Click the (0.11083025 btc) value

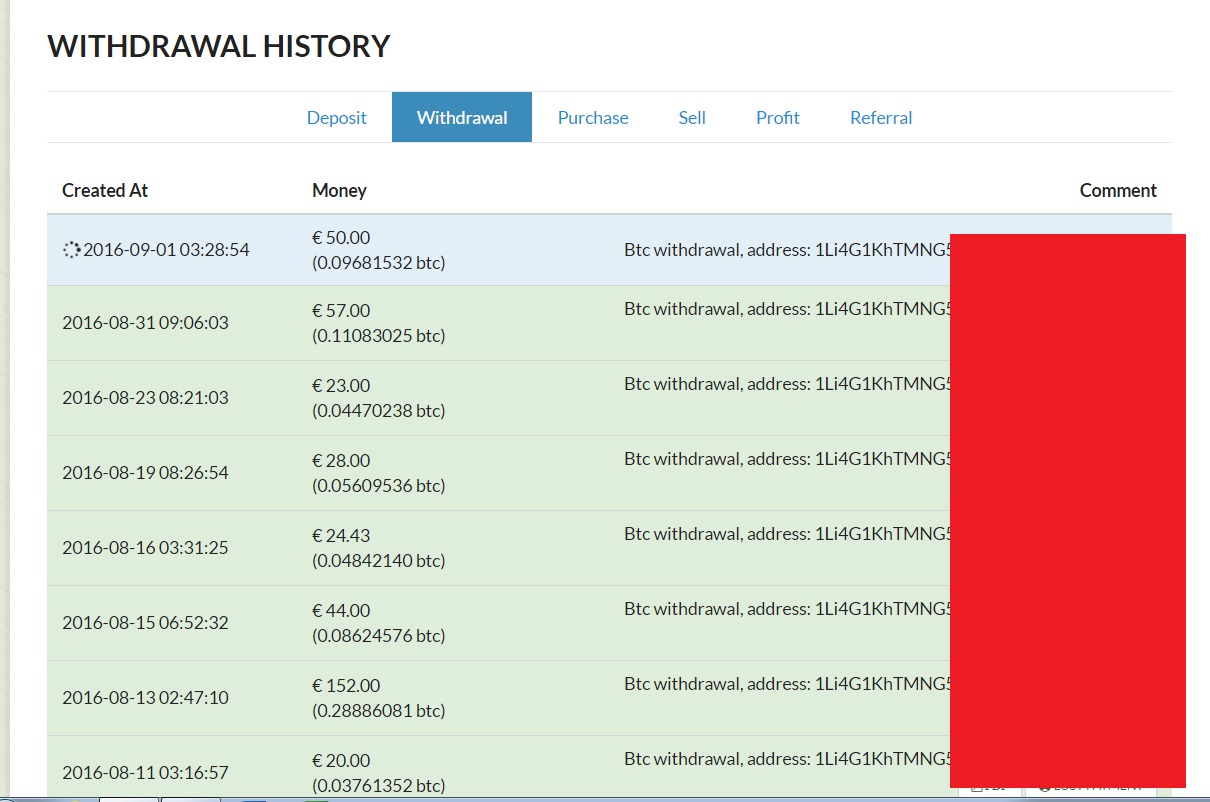(x=379, y=337)
